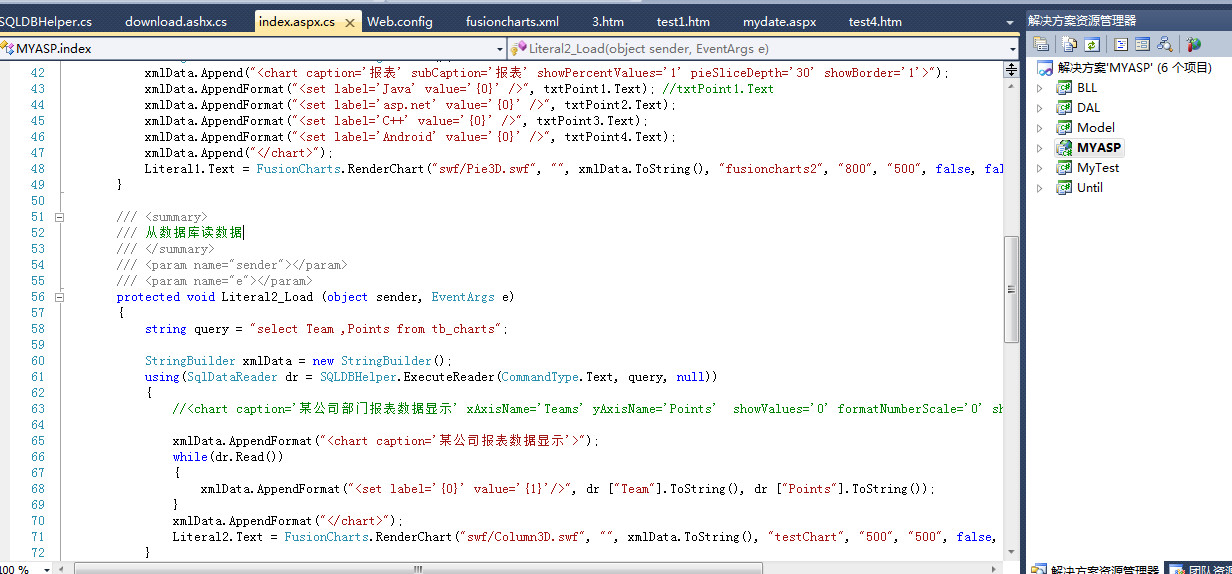Click line number 63 in the gutter
Viewport: 1232px width, 574px height.
tap(37, 409)
